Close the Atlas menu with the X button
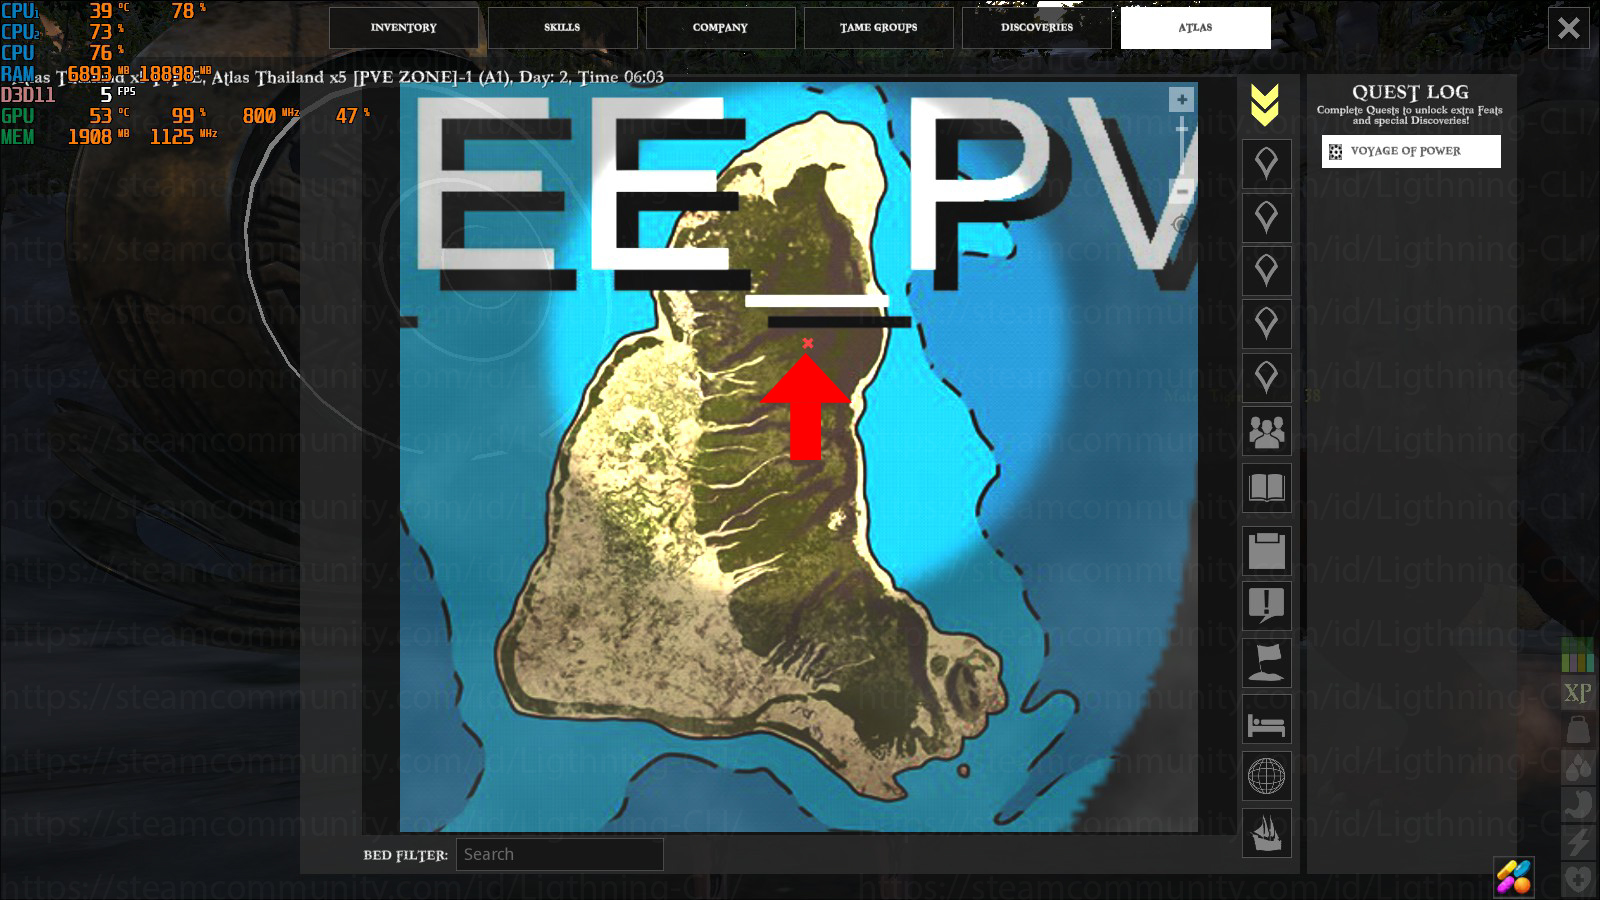1600x900 pixels. [1569, 28]
